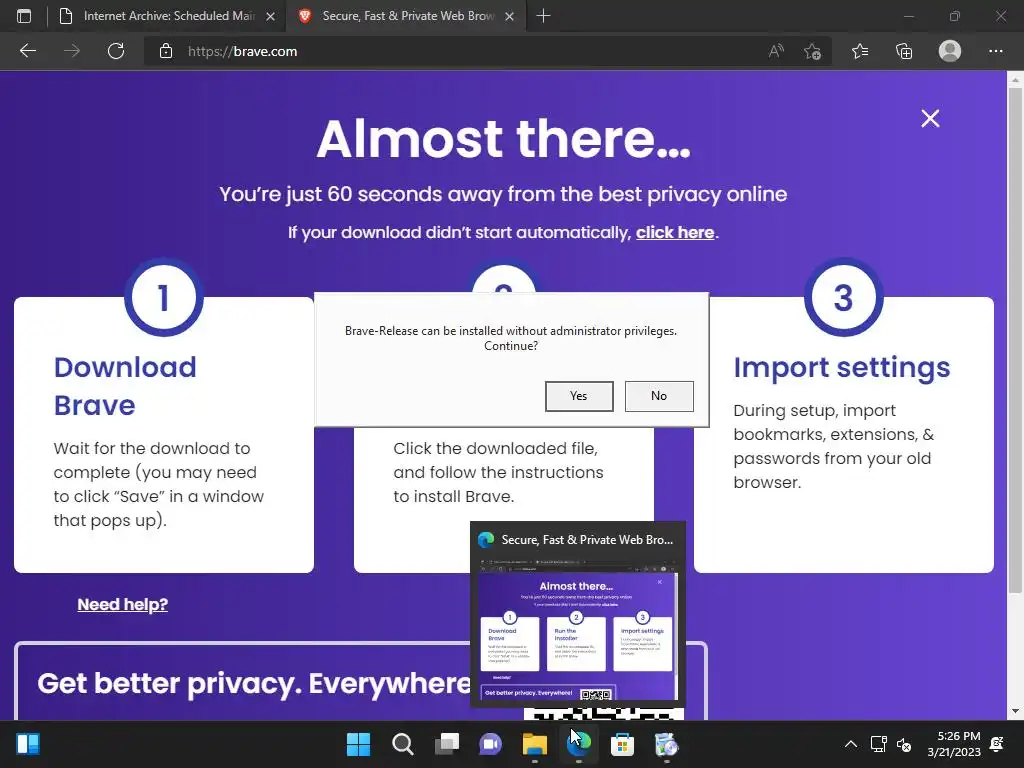Add this page to favorites

click(x=812, y=51)
